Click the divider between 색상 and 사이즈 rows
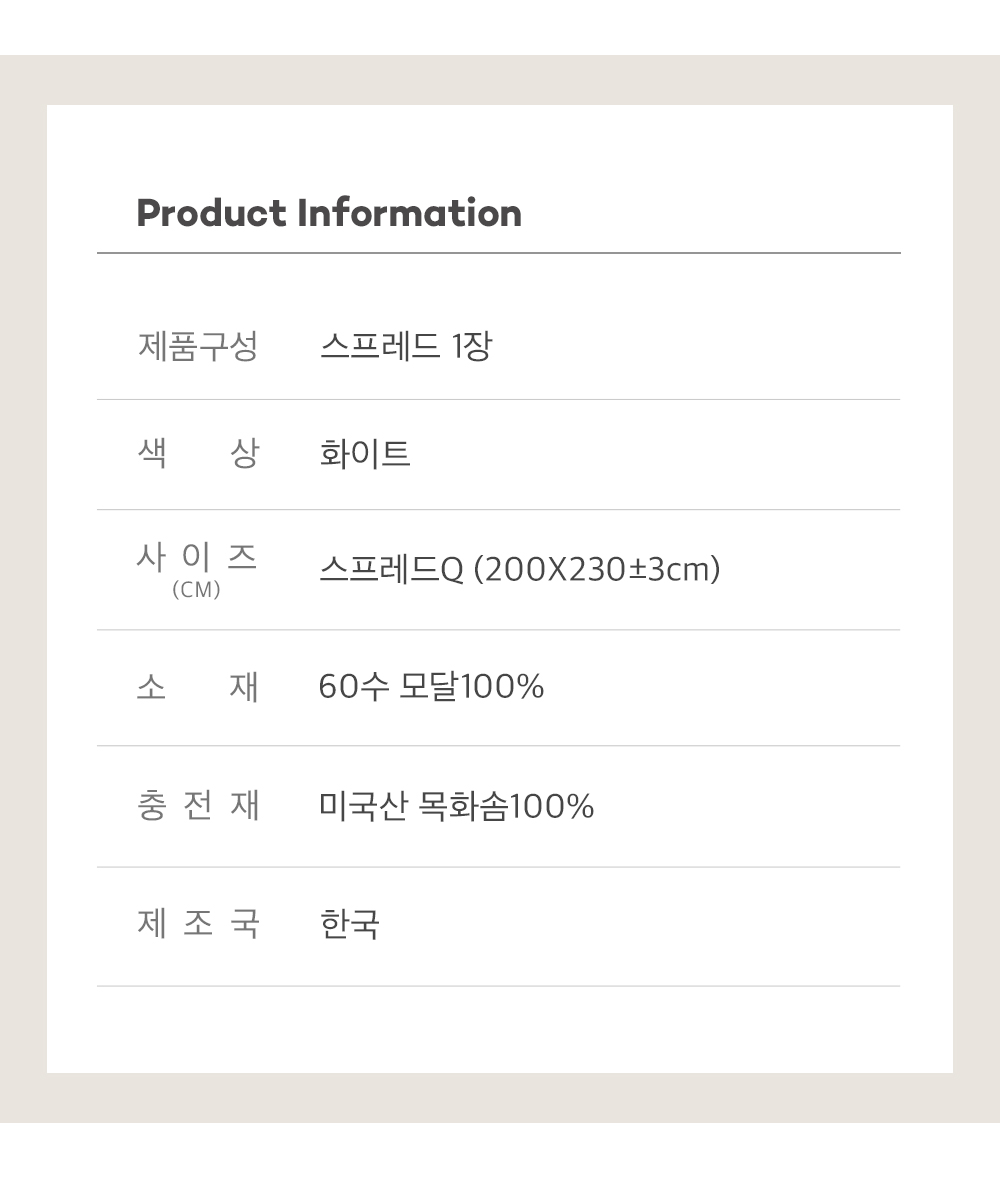 point(498,510)
